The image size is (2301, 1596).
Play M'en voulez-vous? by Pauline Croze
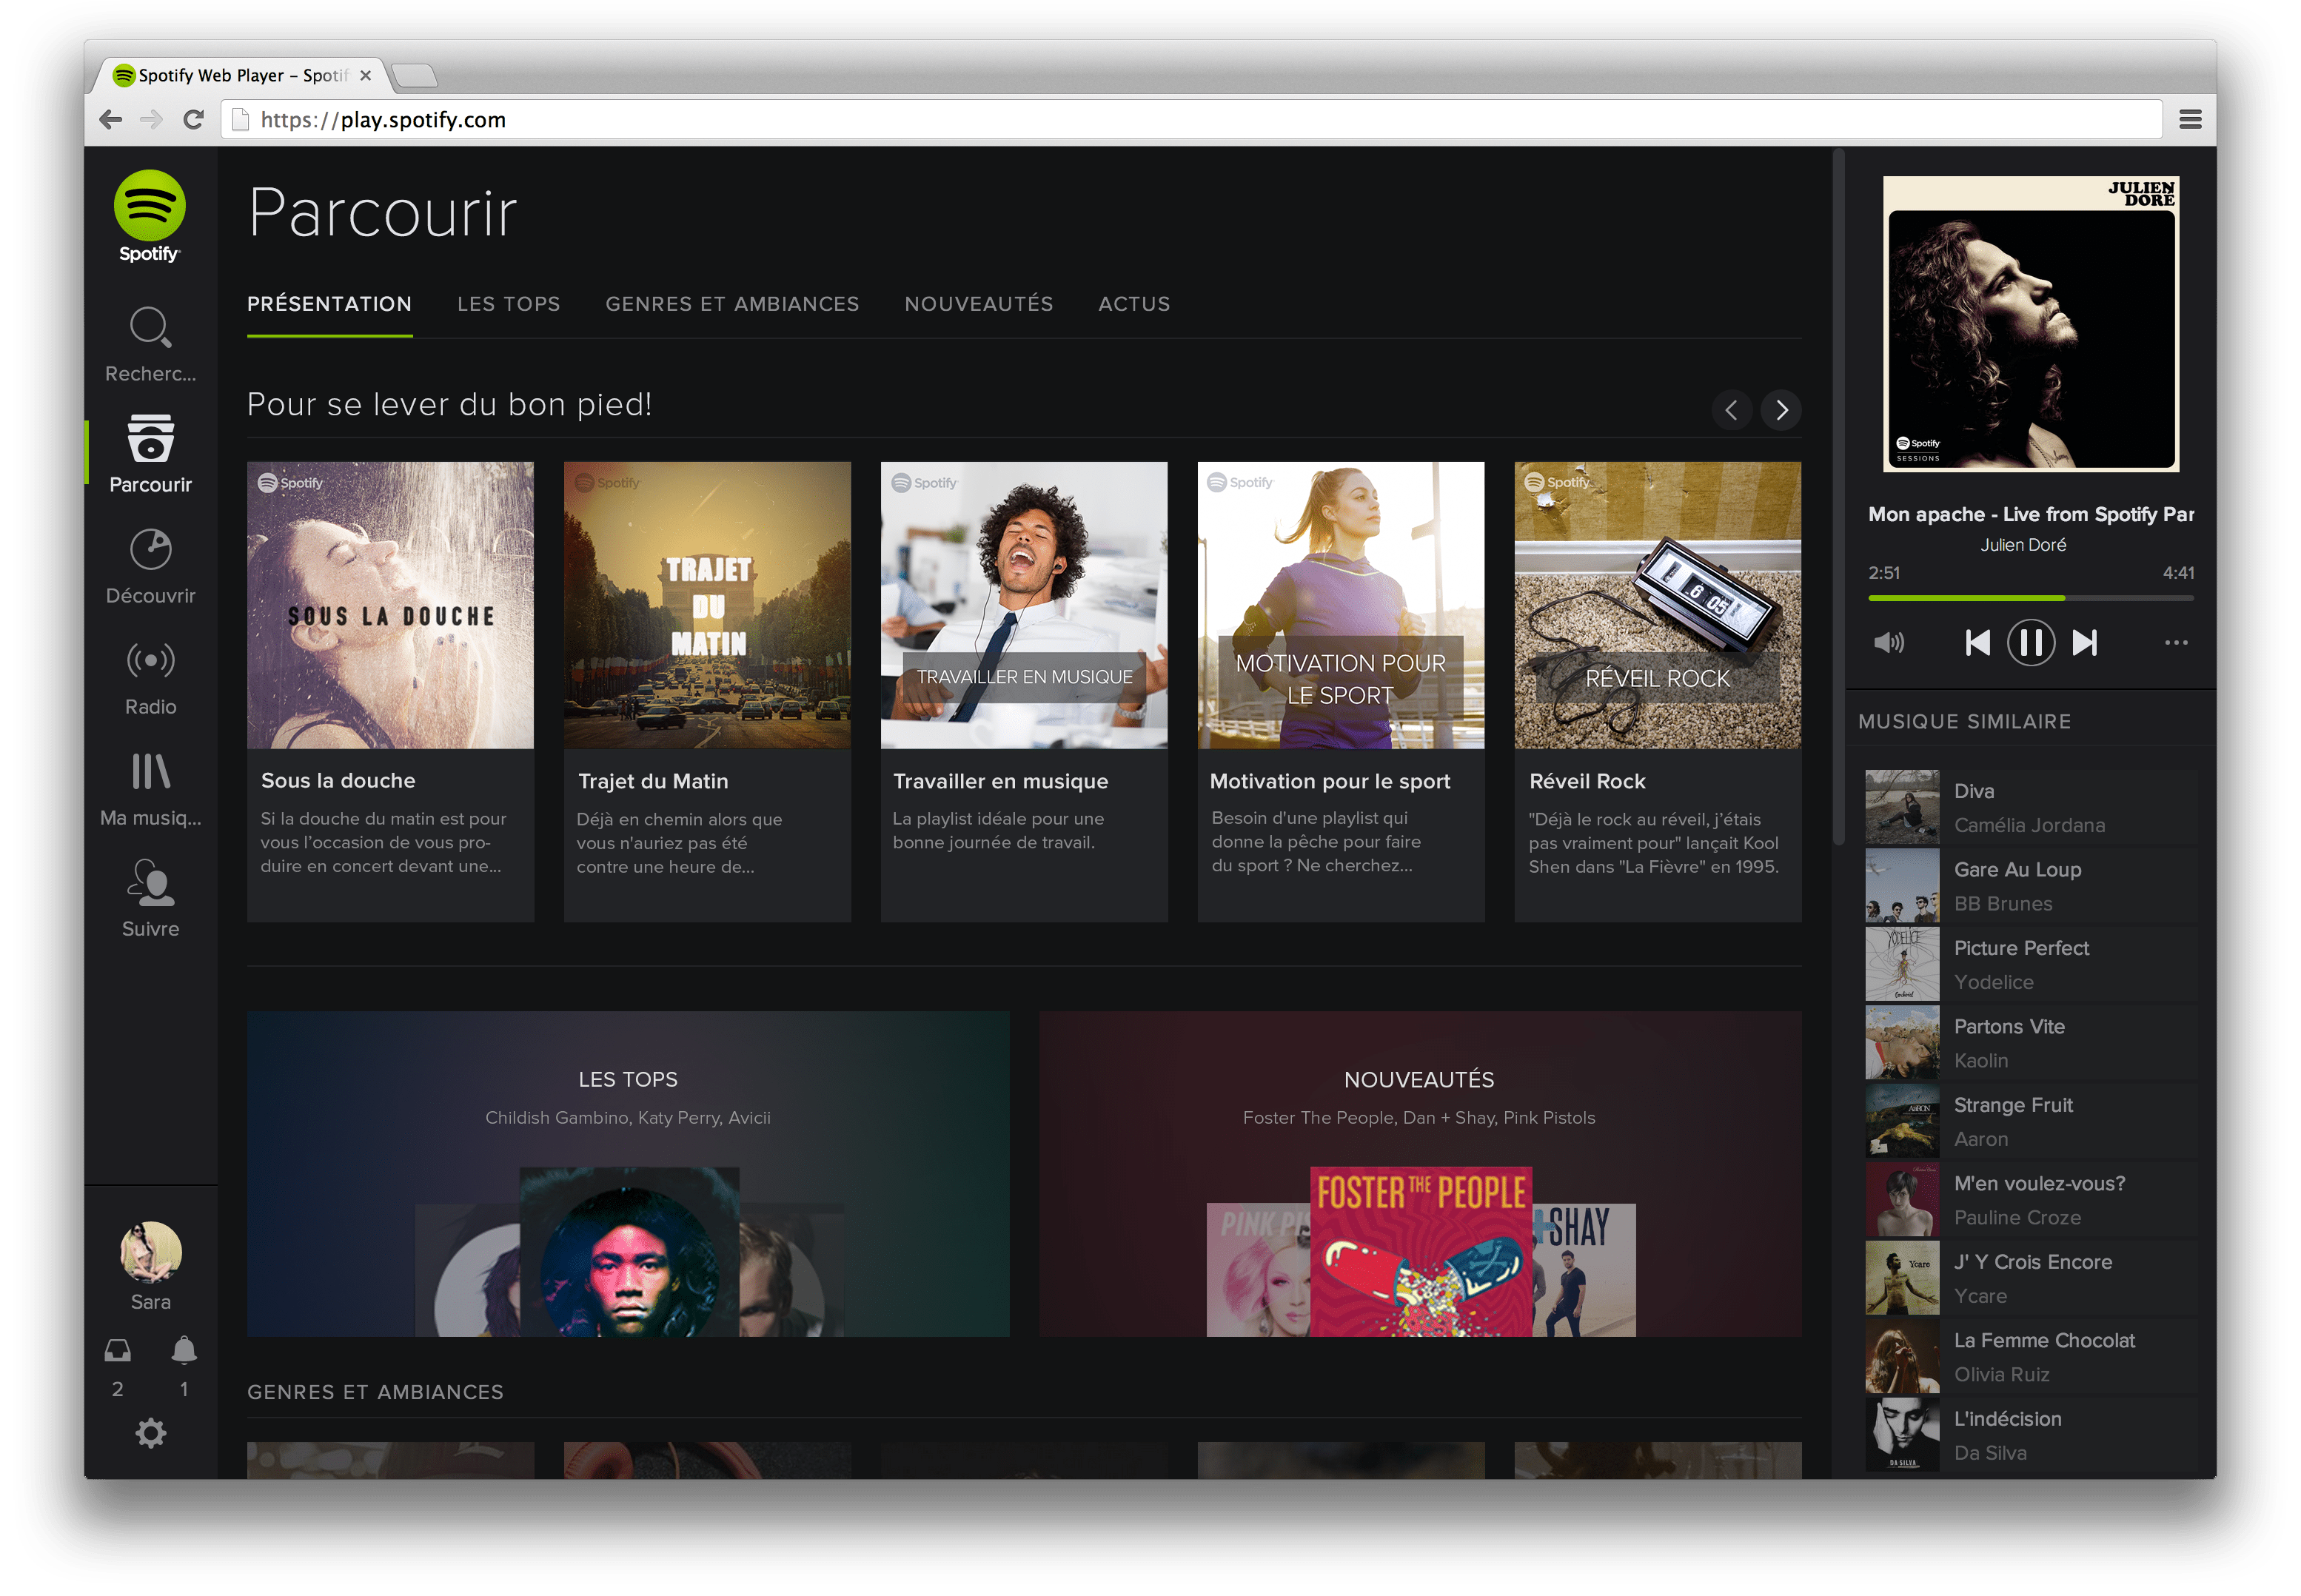coord(2030,1200)
